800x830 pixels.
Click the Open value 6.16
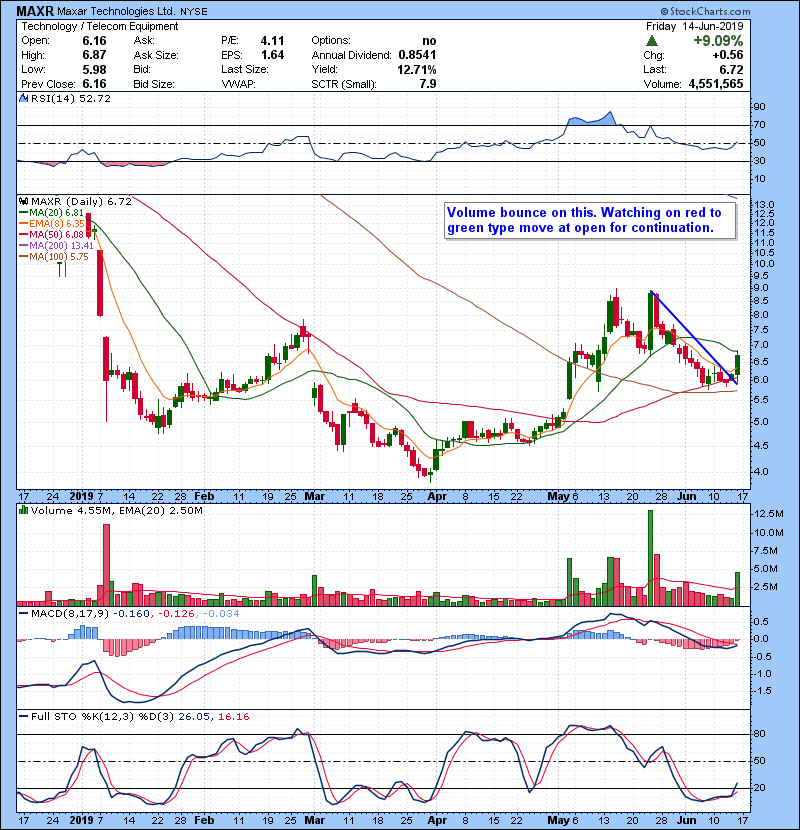pos(94,41)
